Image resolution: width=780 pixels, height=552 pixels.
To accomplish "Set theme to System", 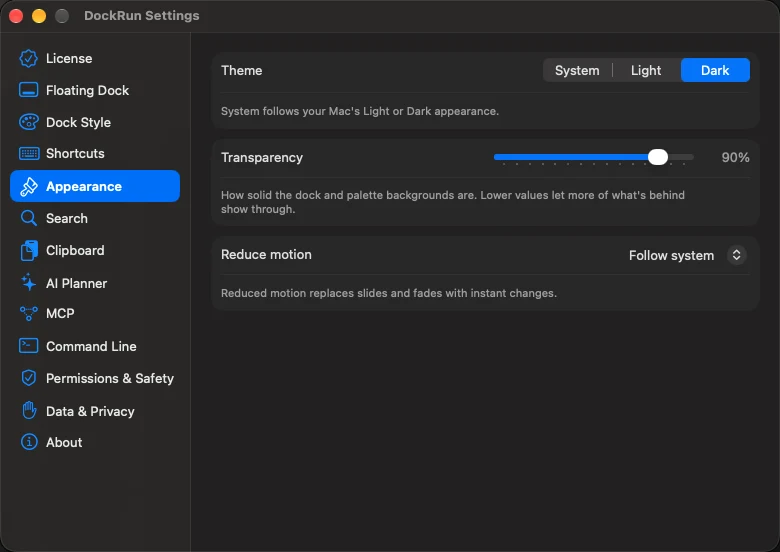I will 577,70.
